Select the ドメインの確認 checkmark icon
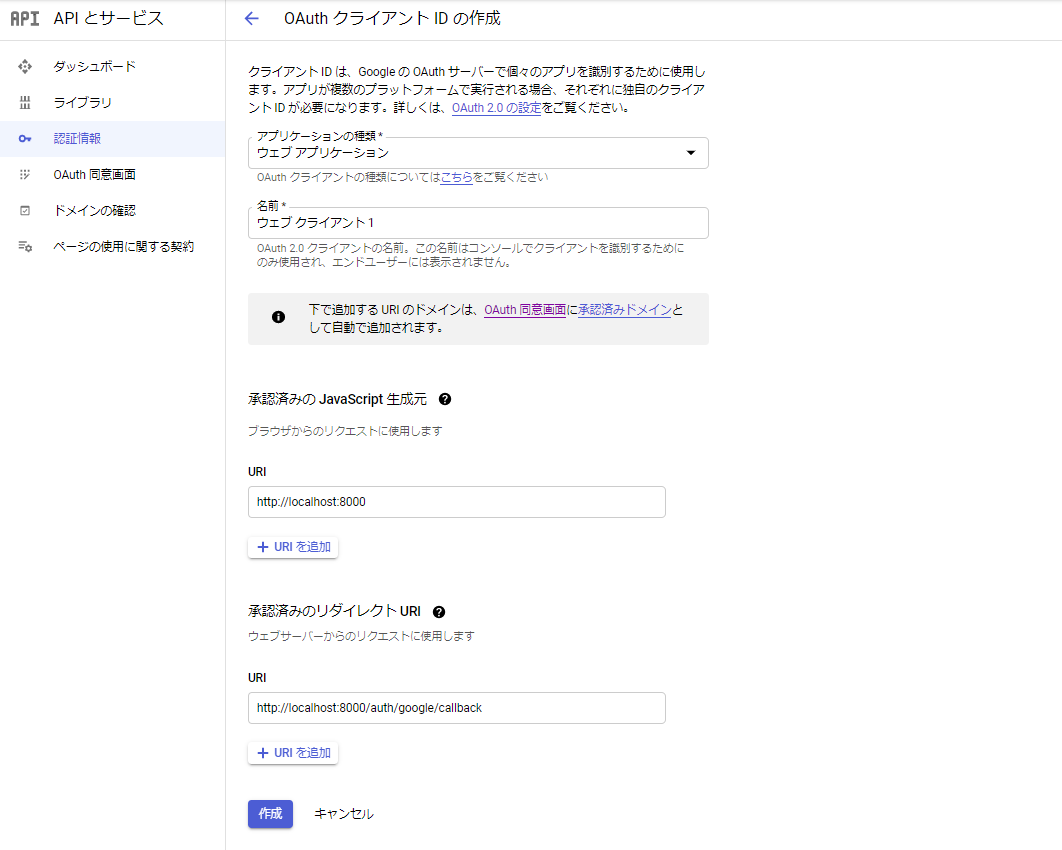1062x850 pixels. tap(24, 210)
